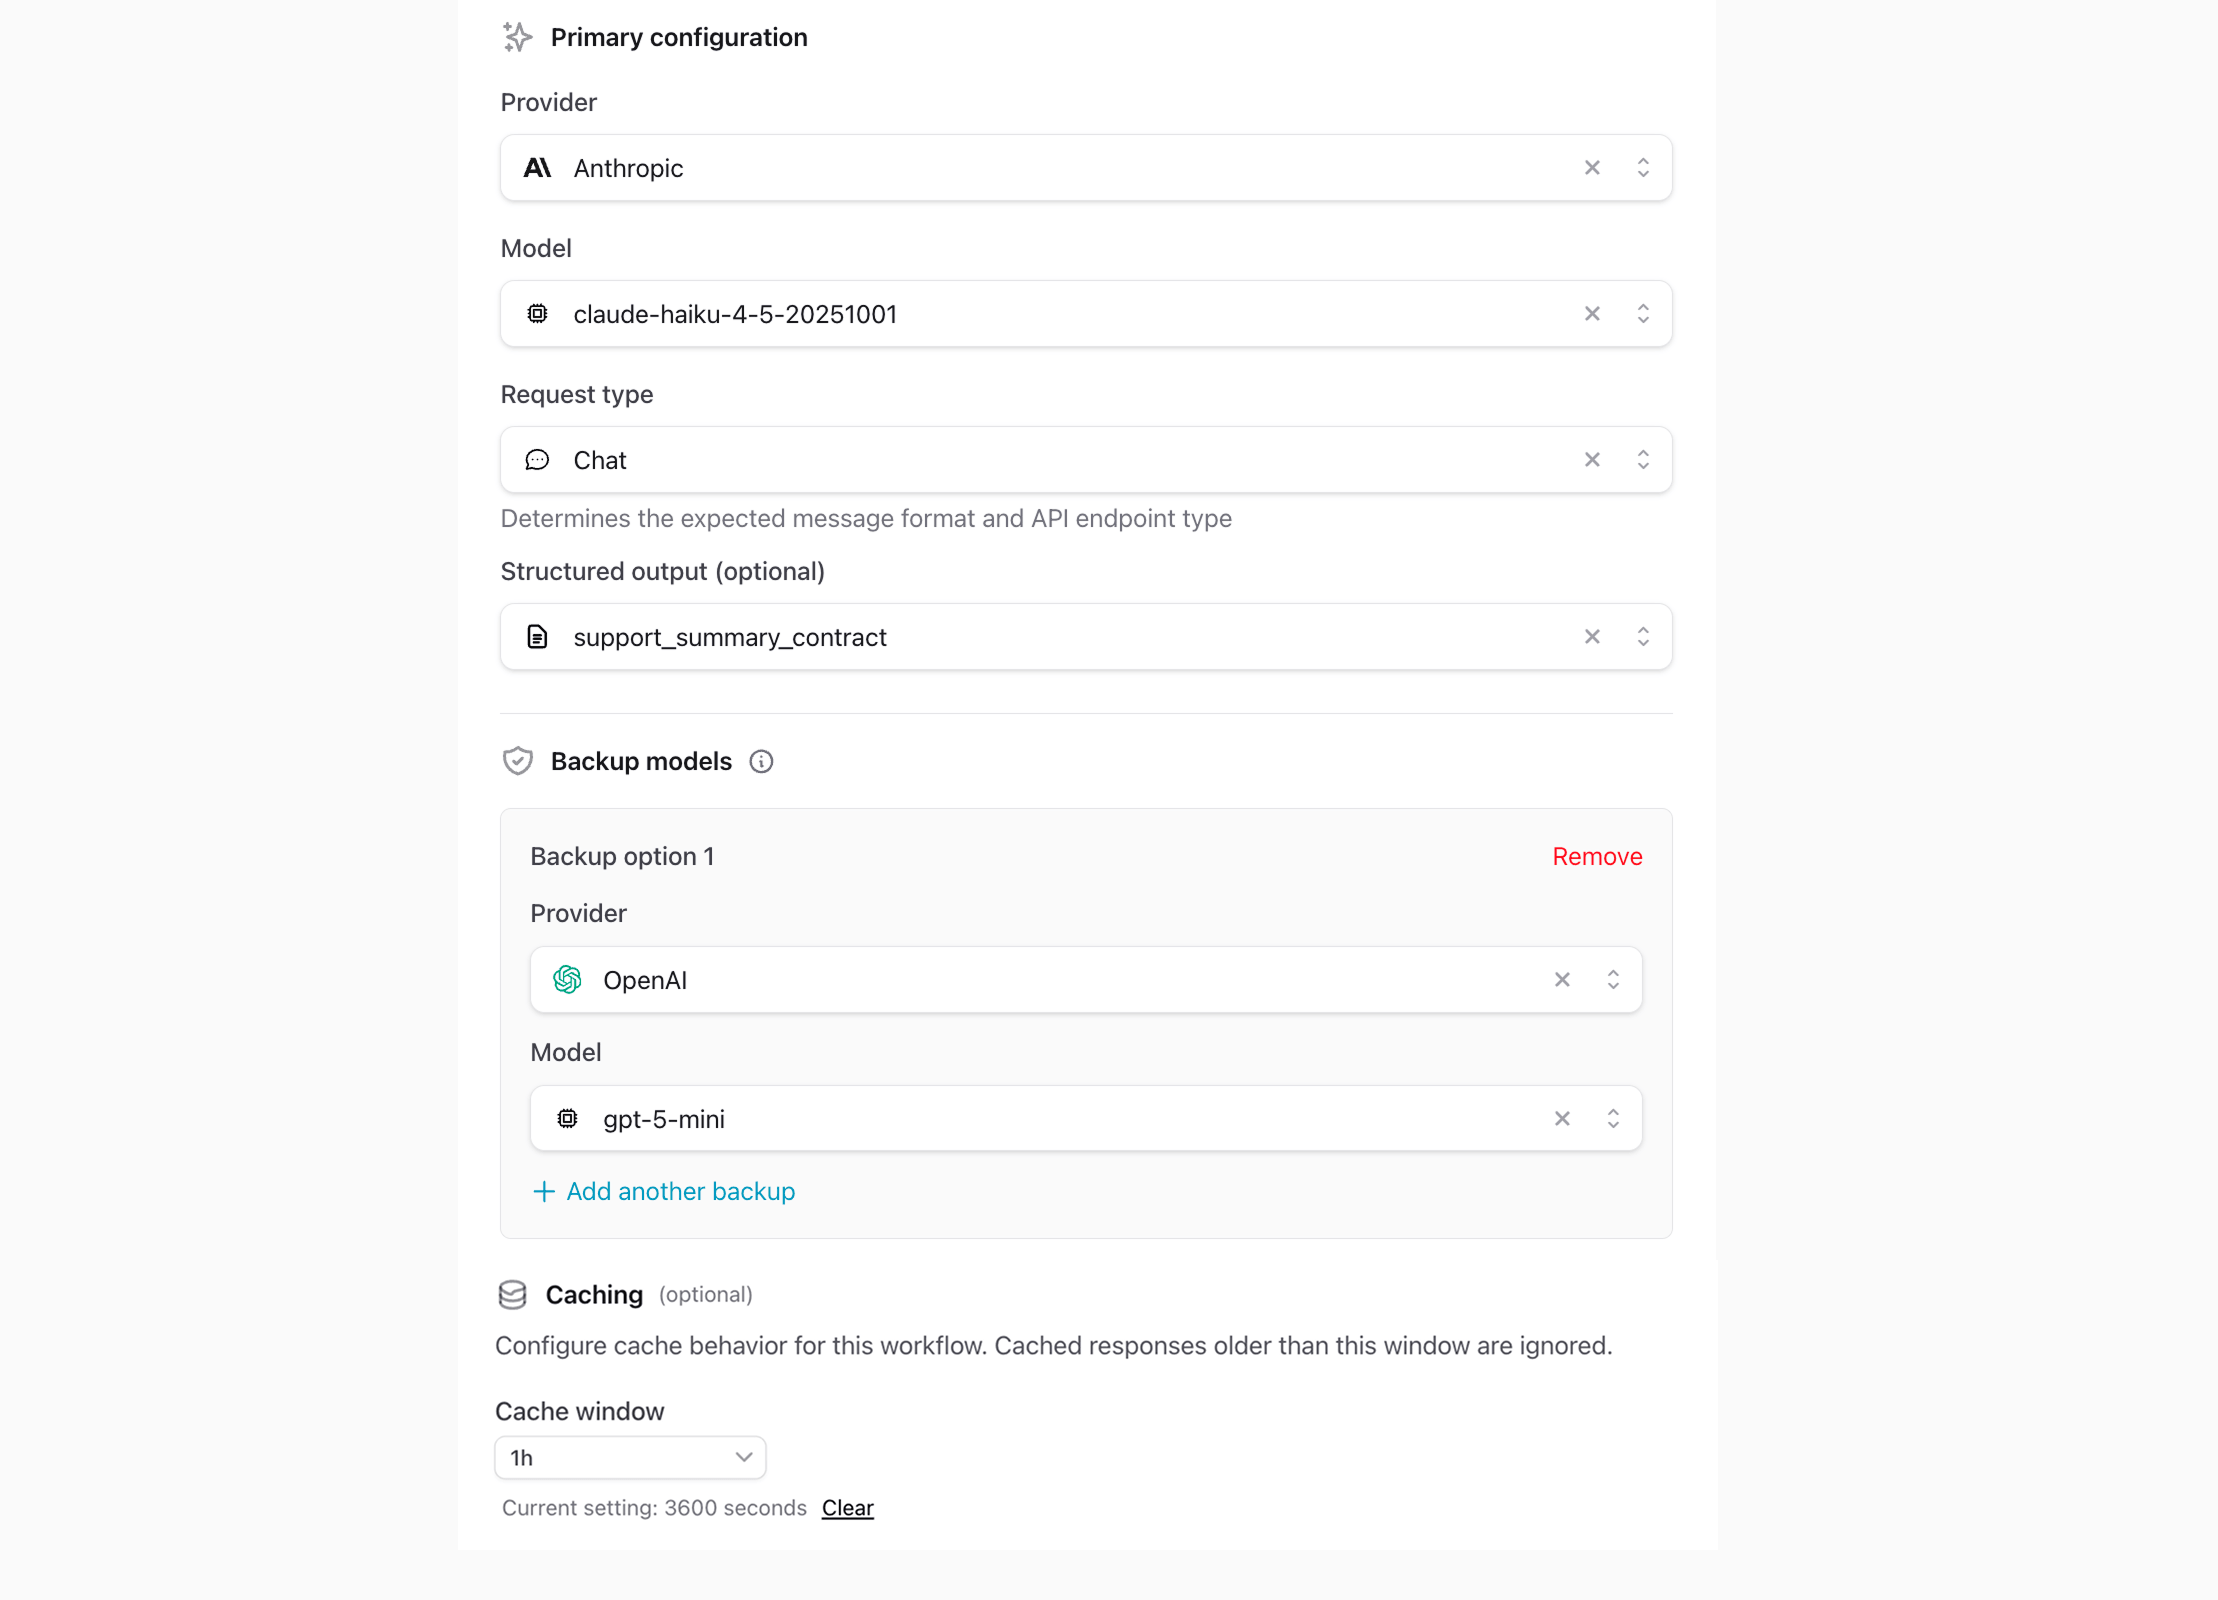Clear the support_summary_contract structured output
This screenshot has width=2218, height=1600.
[1592, 637]
